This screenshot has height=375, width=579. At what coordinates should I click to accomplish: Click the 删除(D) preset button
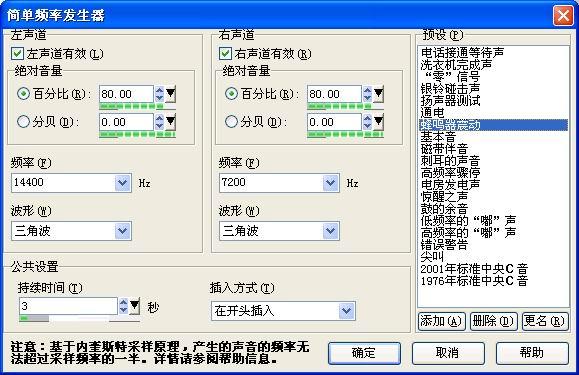tap(493, 321)
